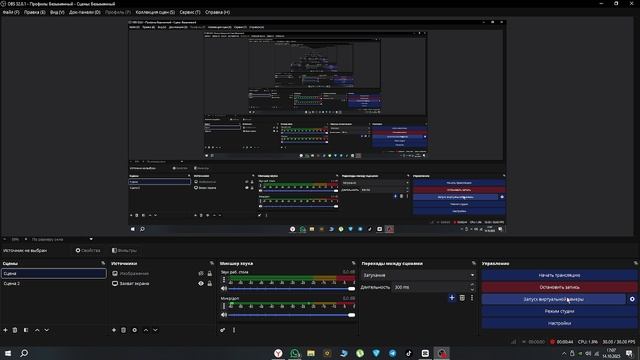
Task: Click the red Stop Recording button
Action: 559,287
